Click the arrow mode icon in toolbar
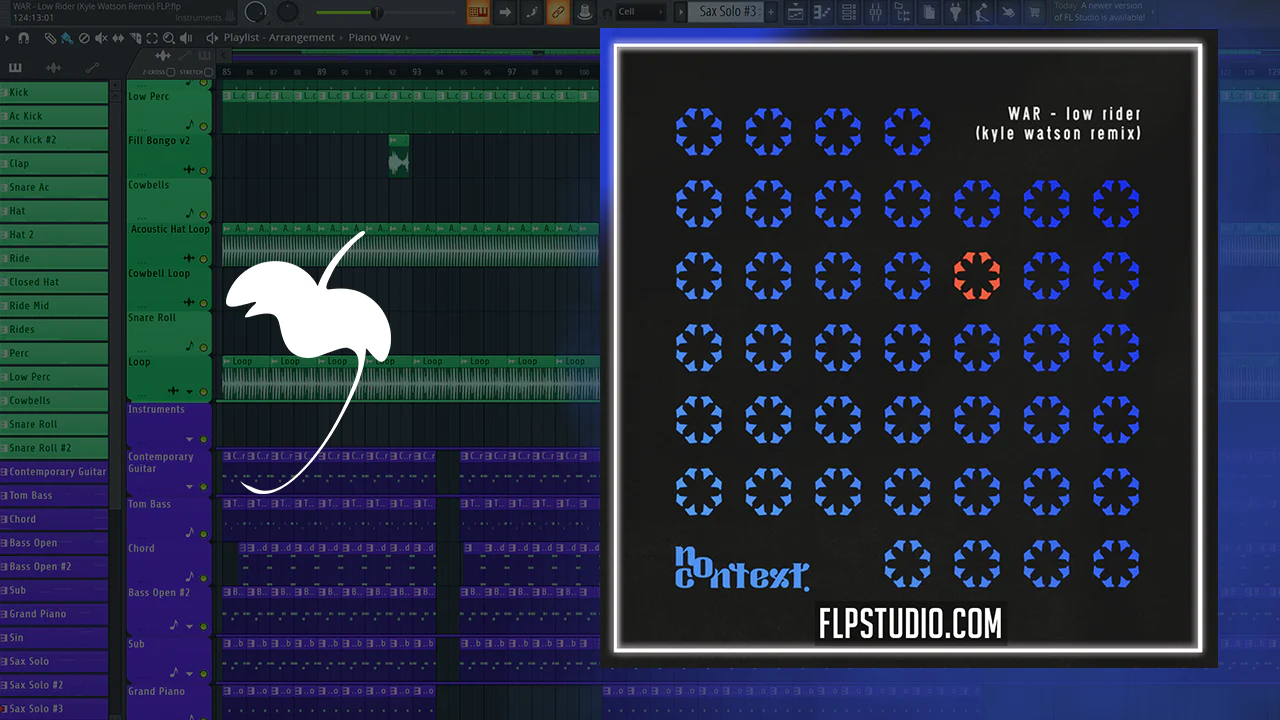 point(505,12)
